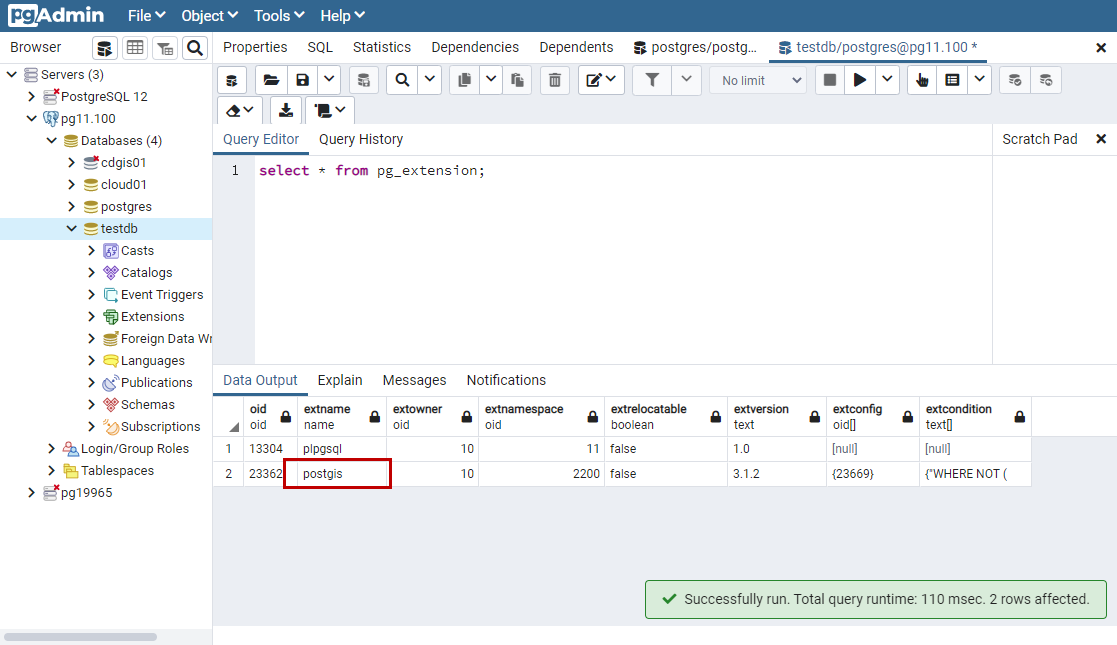Screen dimensions: 1117x645
Task: Expand the Schemas tree node
Action: [92, 405]
